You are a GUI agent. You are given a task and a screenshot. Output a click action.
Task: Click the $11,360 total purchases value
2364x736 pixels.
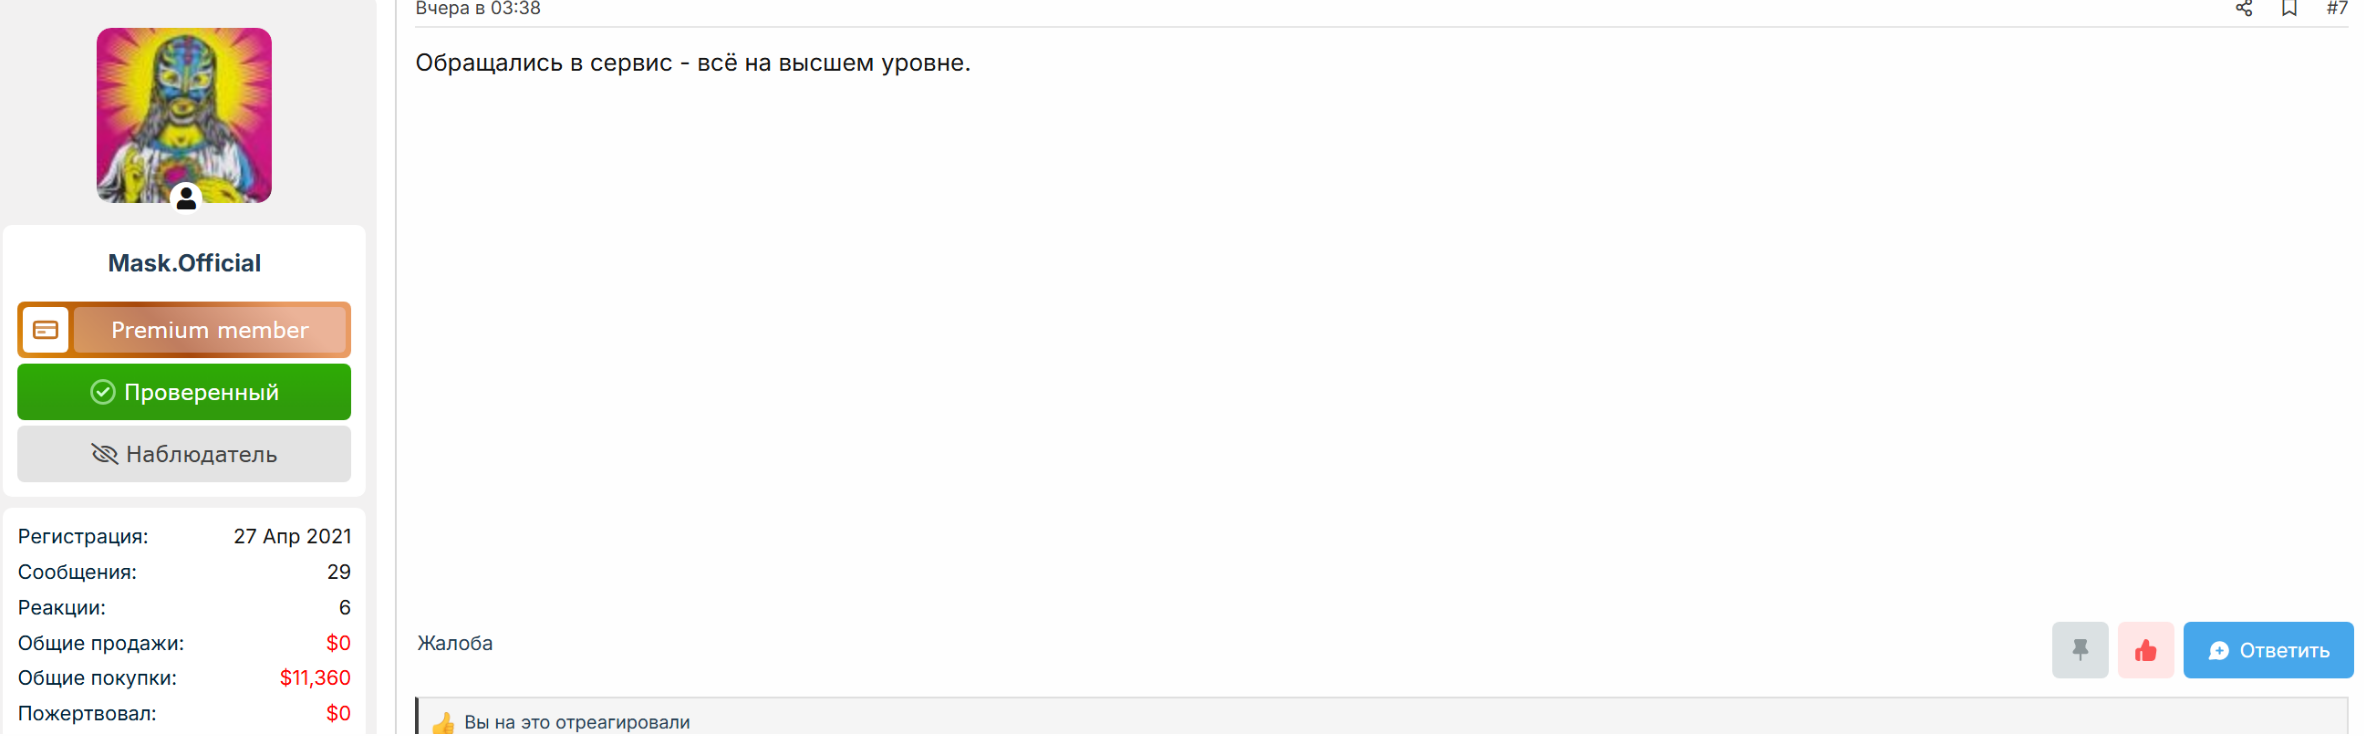click(x=315, y=678)
